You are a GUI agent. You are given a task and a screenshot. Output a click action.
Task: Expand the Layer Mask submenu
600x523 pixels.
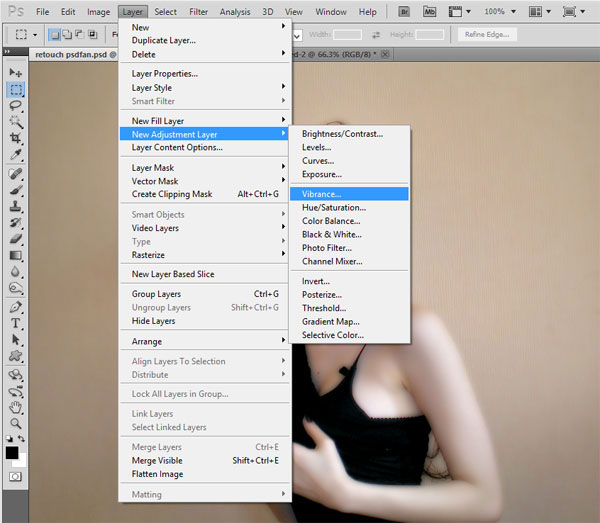point(205,168)
